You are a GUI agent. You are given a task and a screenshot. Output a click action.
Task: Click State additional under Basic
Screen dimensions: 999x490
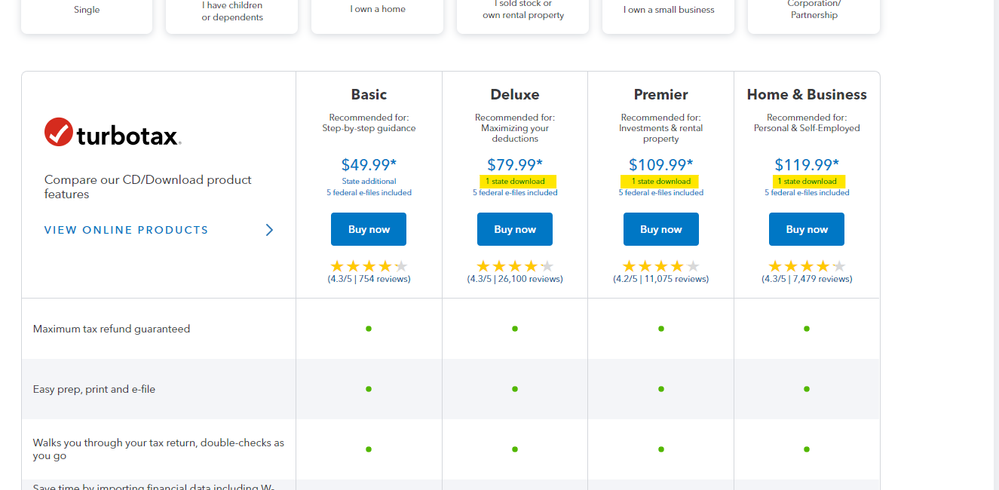pyautogui.click(x=369, y=182)
